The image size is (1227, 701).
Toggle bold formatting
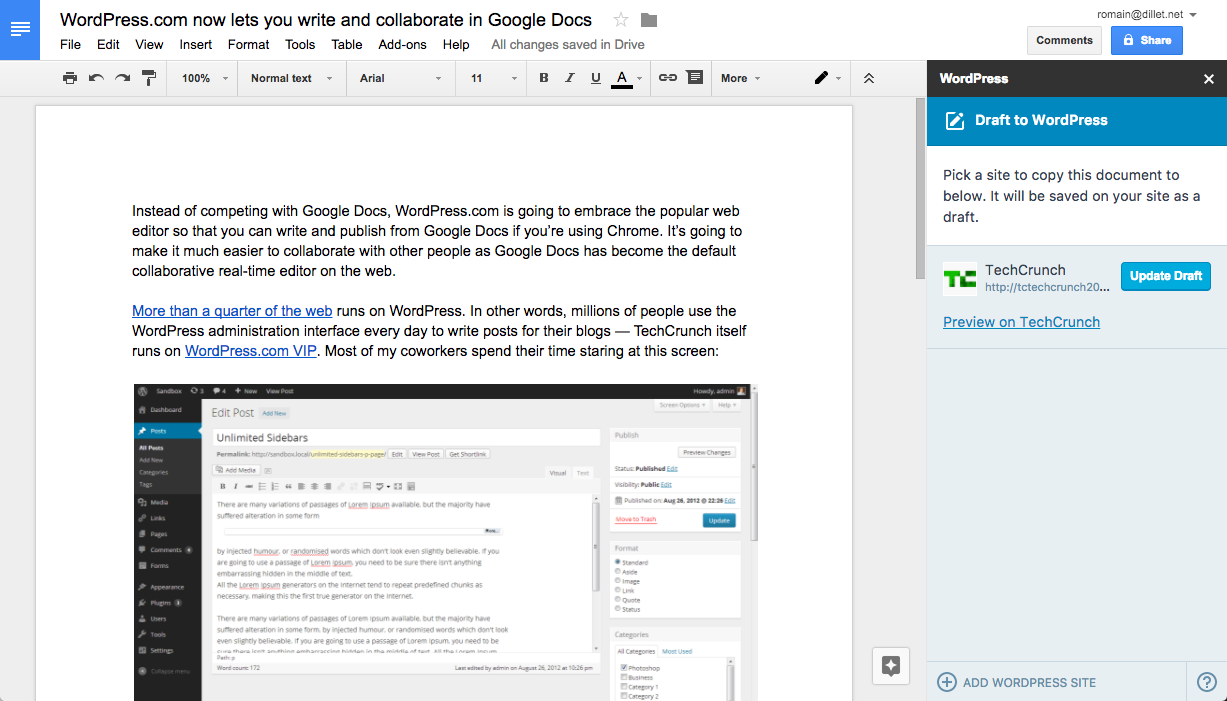click(x=544, y=78)
